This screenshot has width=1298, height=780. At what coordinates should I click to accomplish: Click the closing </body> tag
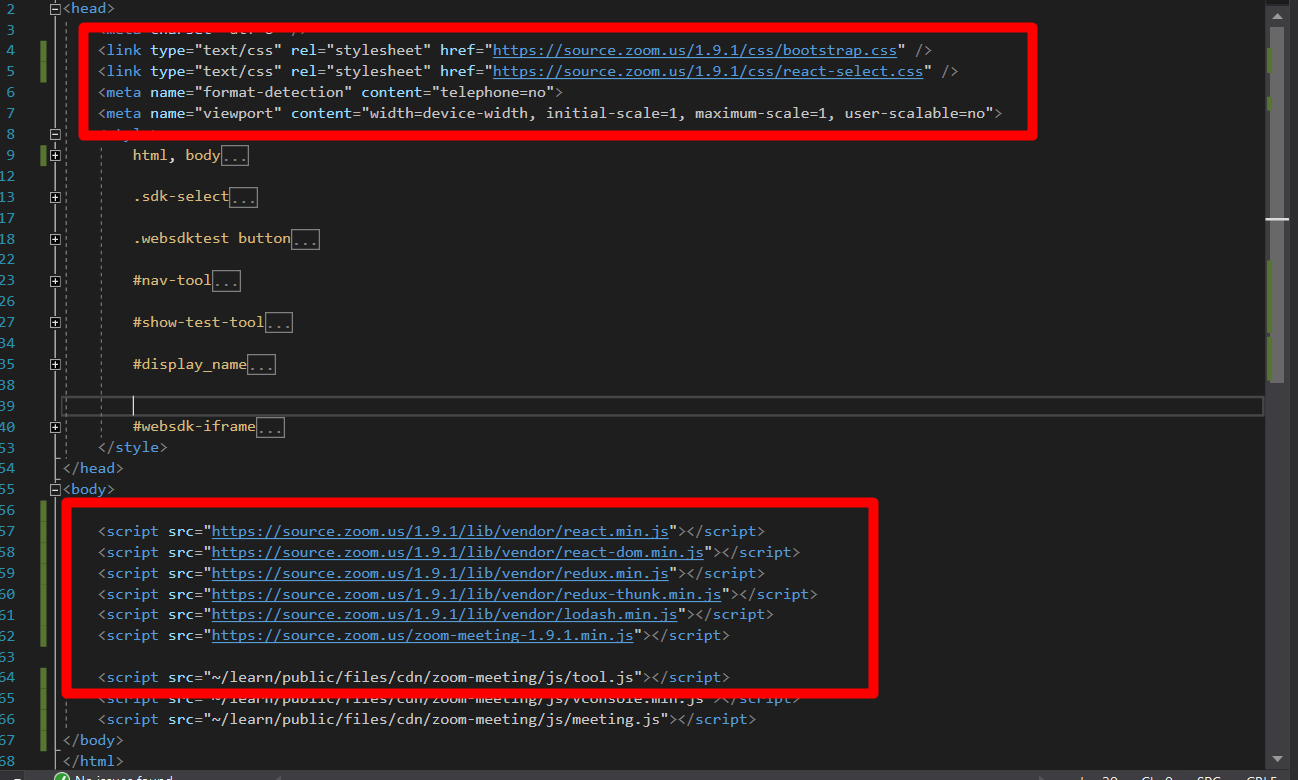coord(93,741)
